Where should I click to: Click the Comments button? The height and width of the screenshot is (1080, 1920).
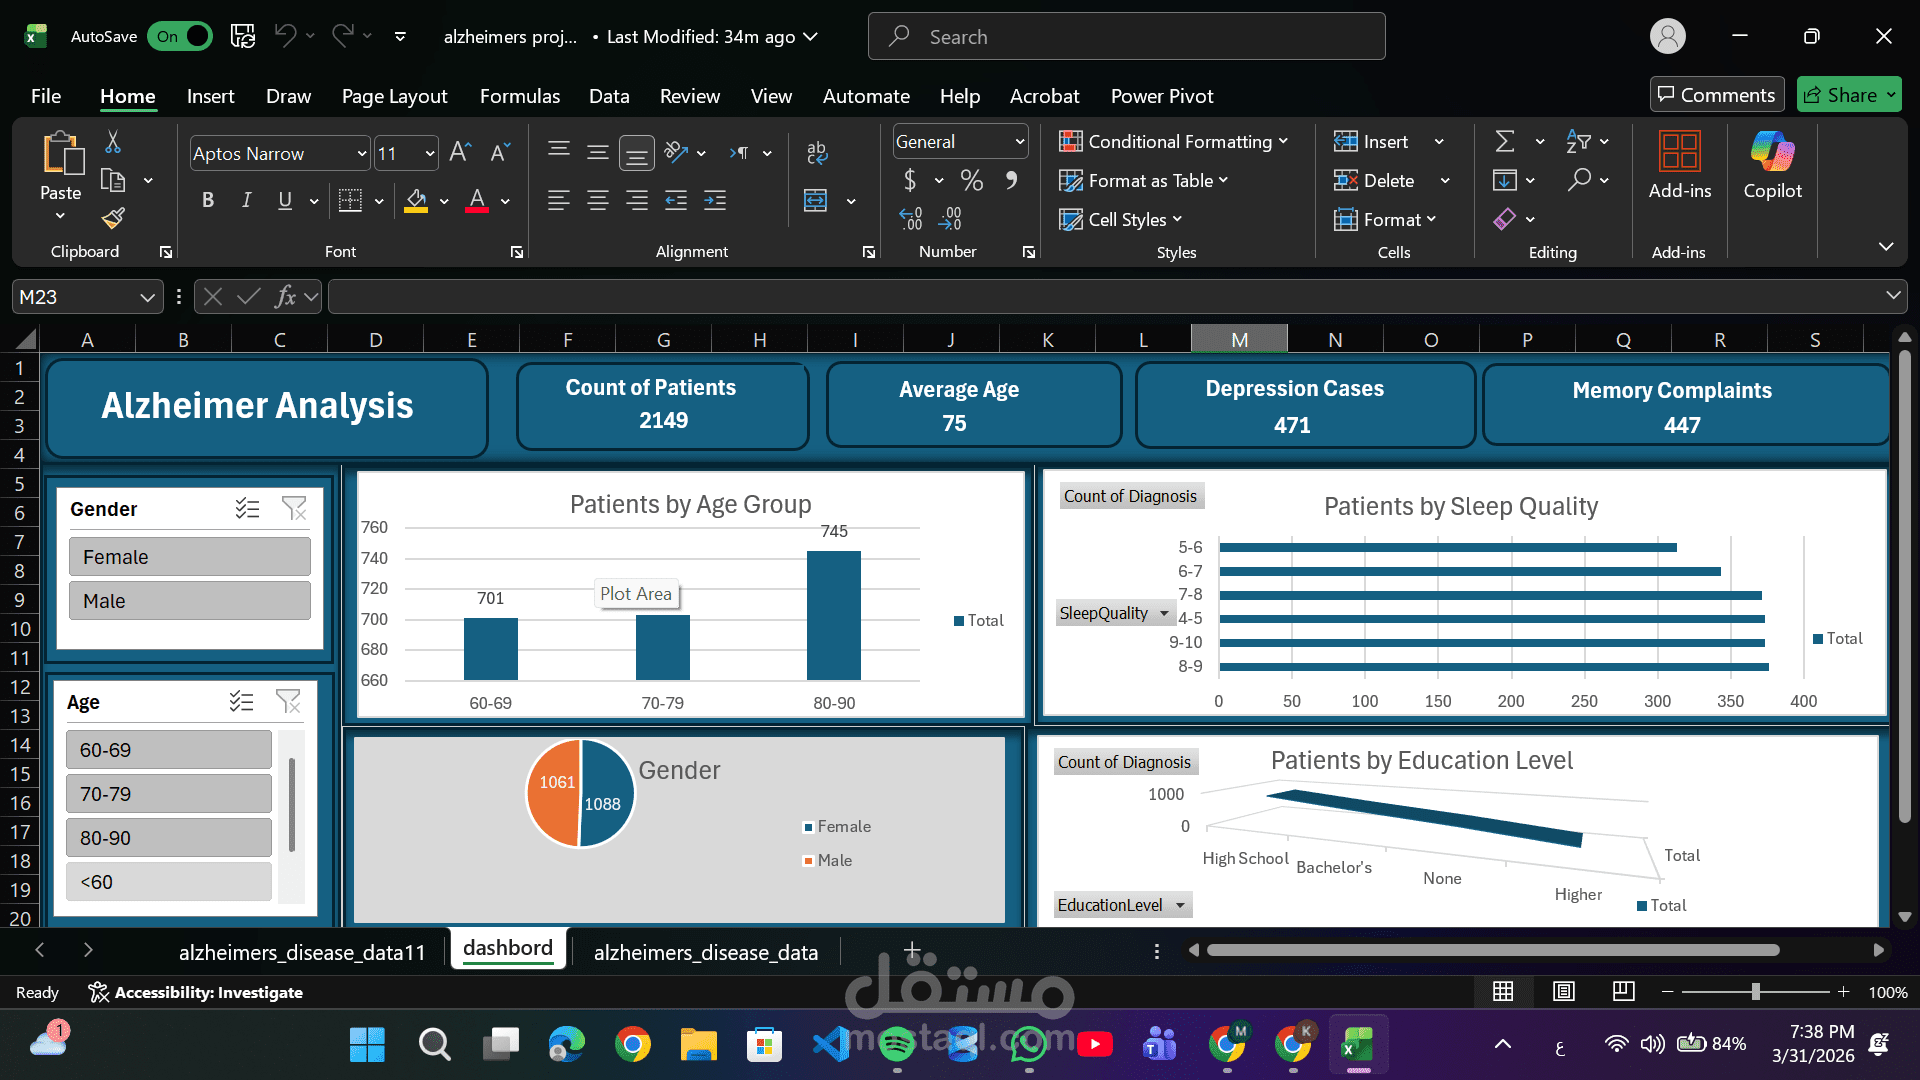point(1716,95)
